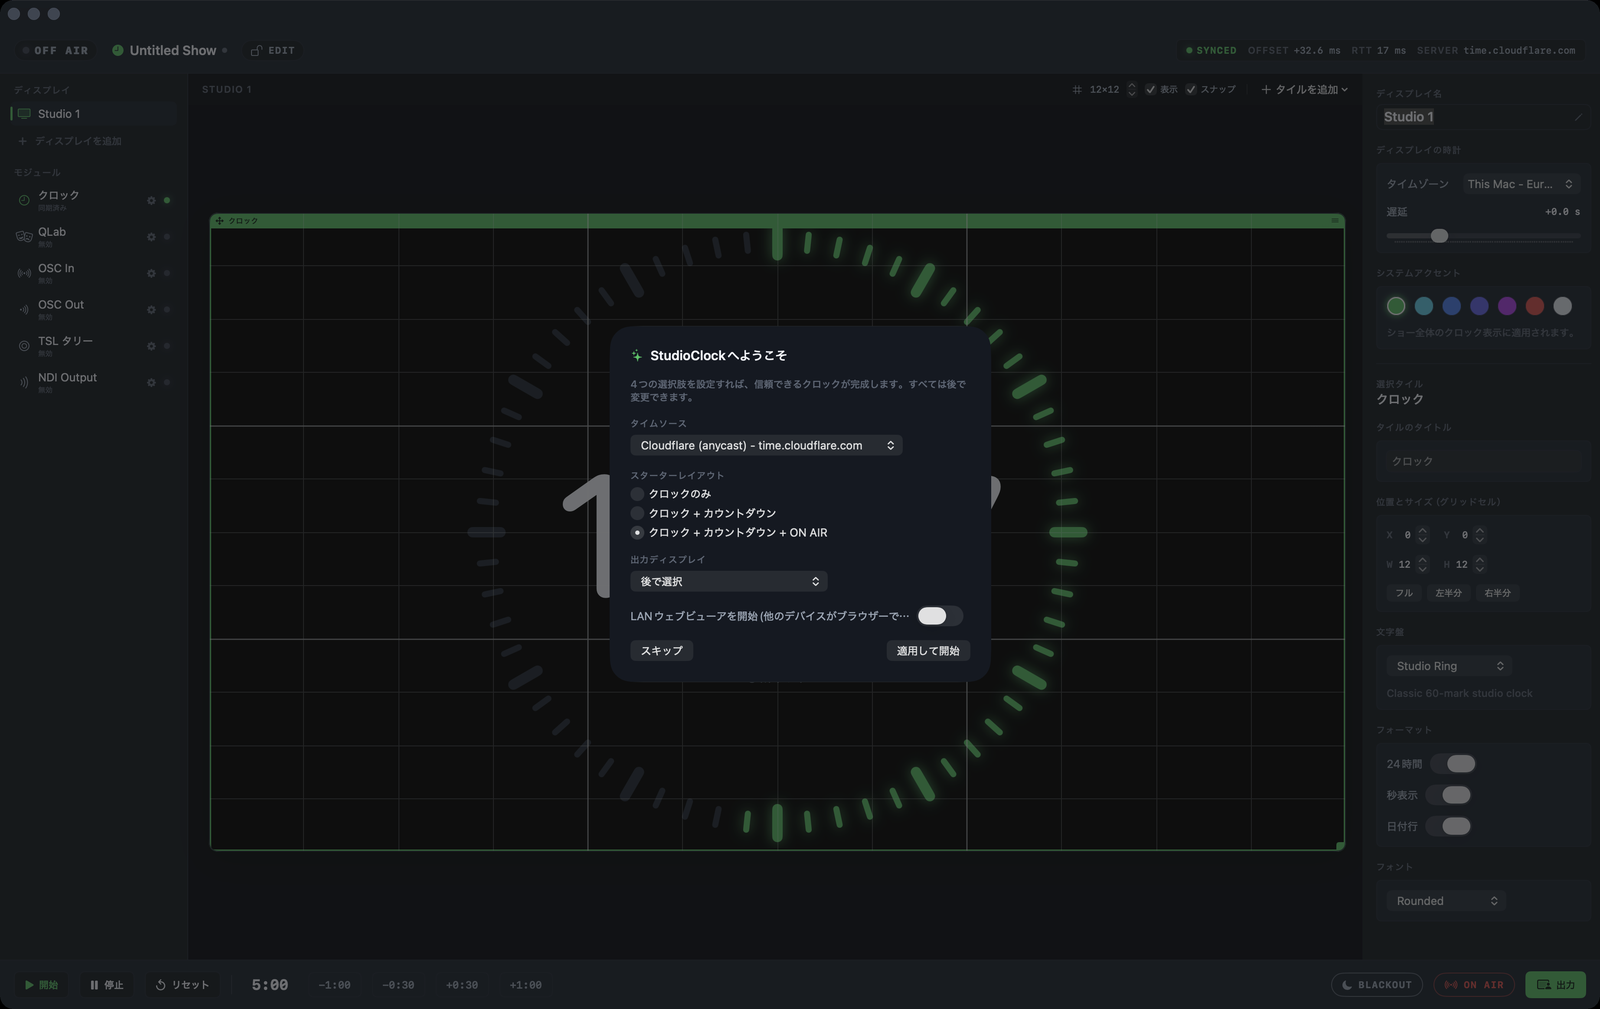Open settings gear for QLab module
1600x1009 pixels.
151,237
